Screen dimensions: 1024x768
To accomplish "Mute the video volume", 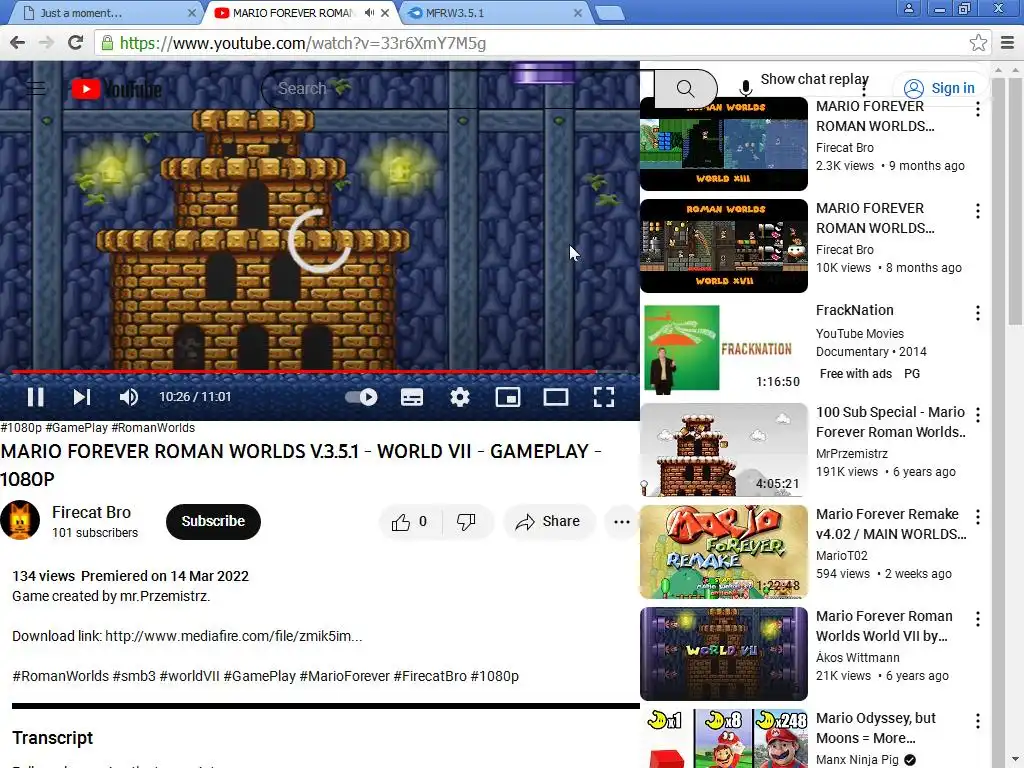I will click(129, 397).
